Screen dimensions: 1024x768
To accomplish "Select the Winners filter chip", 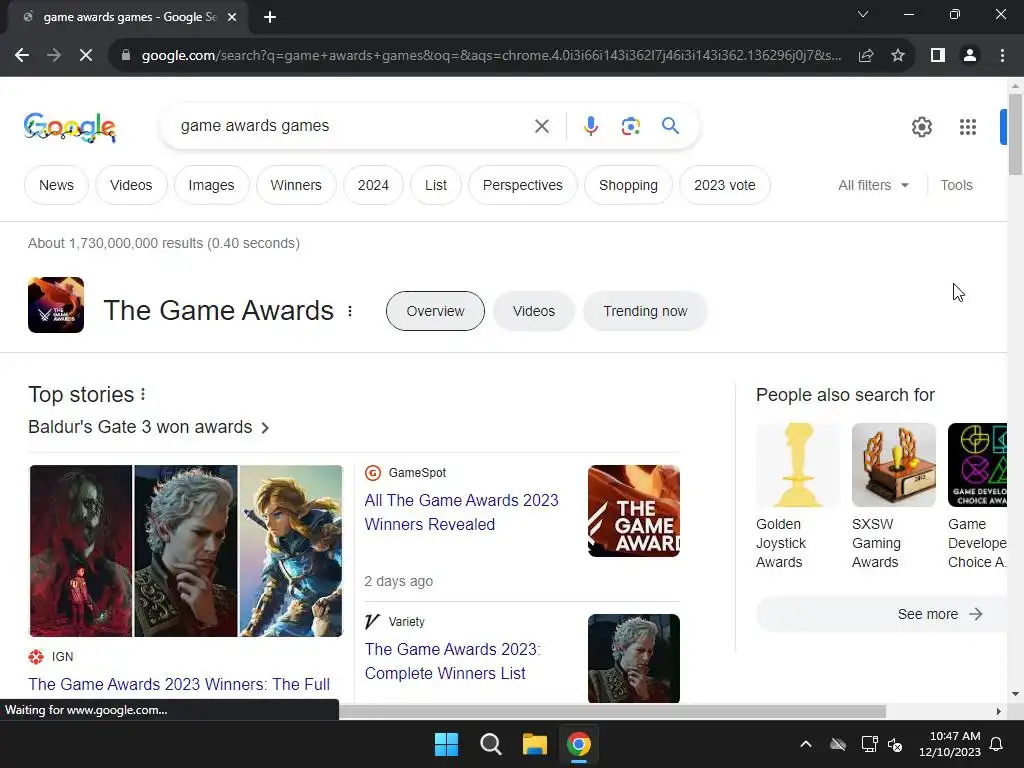I will click(296, 185).
